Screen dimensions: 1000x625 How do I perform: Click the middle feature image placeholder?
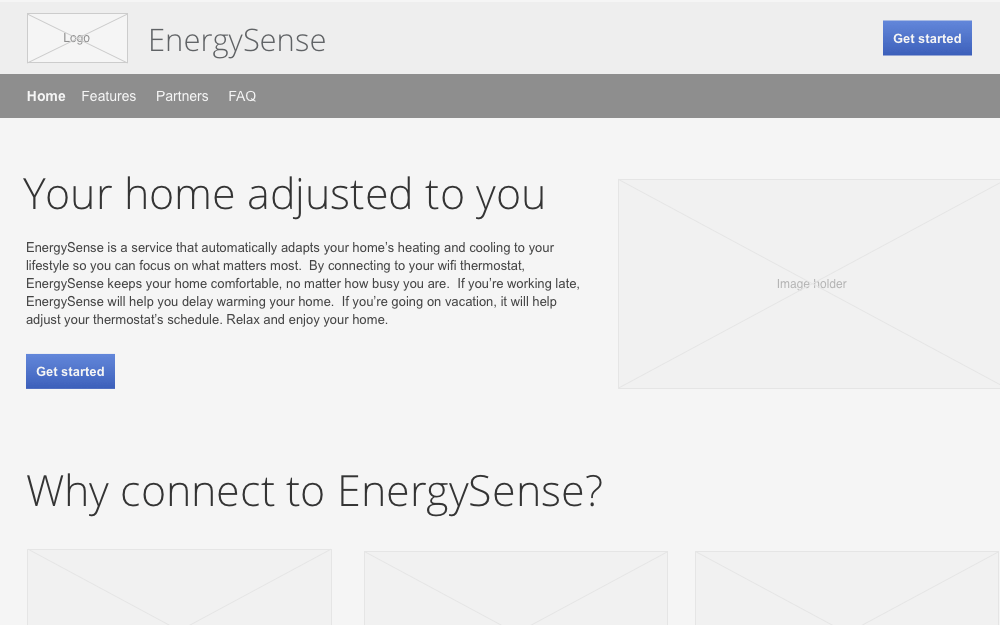point(515,588)
